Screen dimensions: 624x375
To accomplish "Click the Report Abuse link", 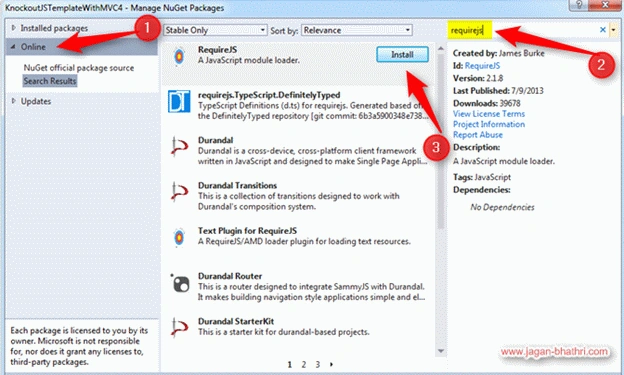I will coord(478,135).
